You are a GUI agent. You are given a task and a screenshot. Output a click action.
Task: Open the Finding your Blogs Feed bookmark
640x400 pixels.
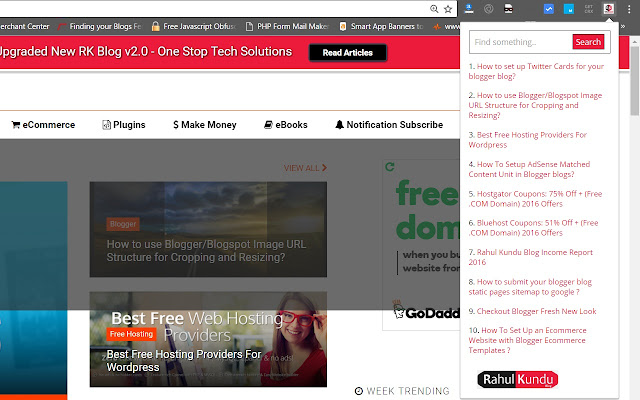pos(99,27)
